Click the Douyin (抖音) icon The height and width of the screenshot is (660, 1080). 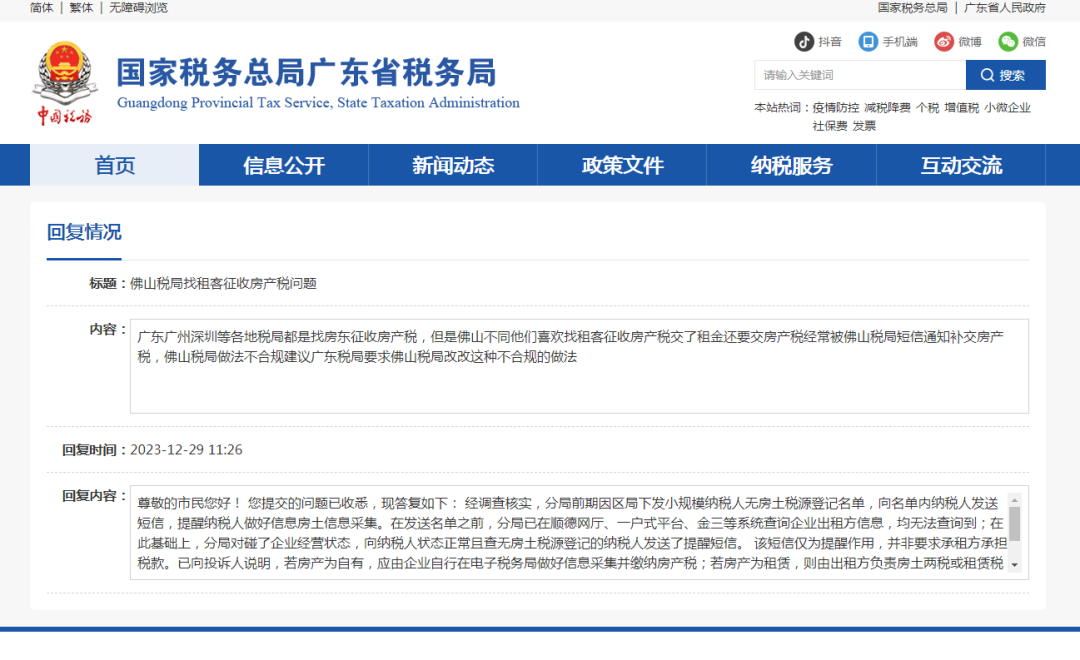(x=804, y=41)
